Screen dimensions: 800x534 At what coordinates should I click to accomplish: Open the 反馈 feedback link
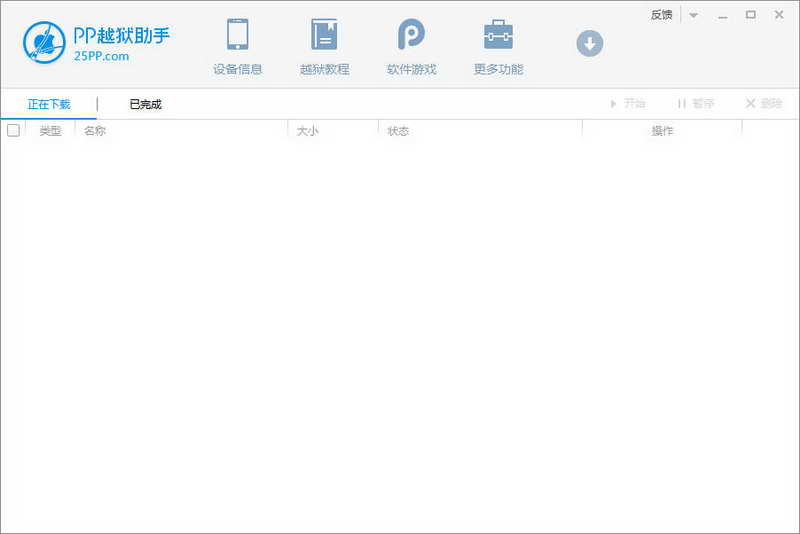[662, 15]
